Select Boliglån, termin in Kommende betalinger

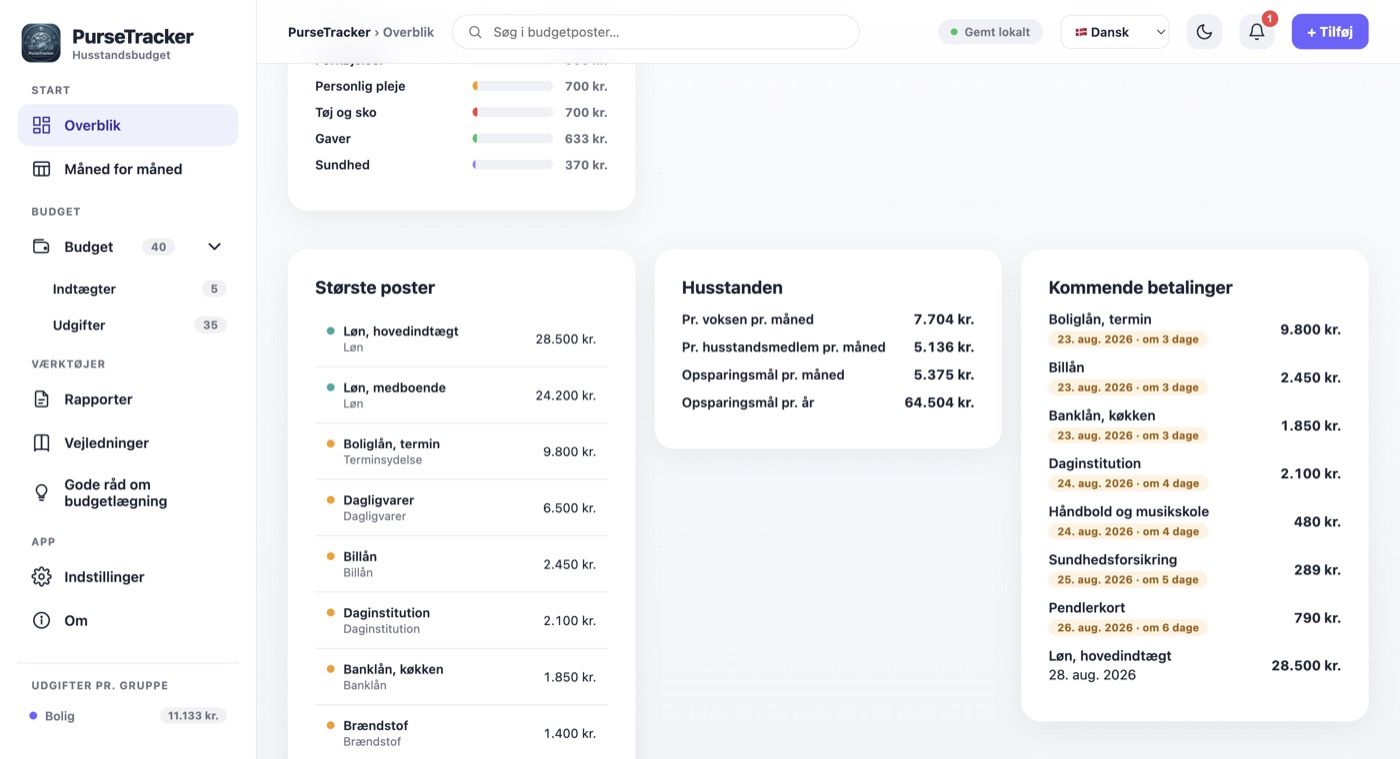(x=1194, y=329)
